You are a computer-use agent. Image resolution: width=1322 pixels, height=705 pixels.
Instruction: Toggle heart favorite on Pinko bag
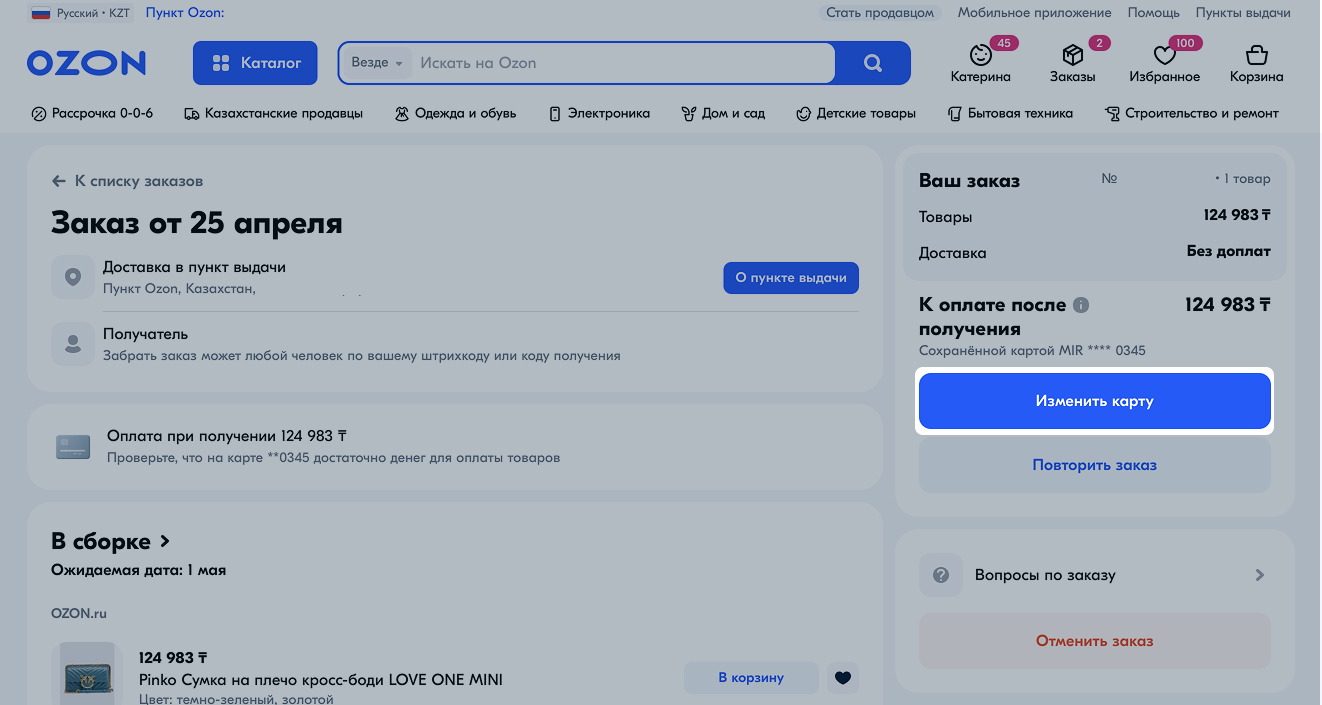(842, 678)
